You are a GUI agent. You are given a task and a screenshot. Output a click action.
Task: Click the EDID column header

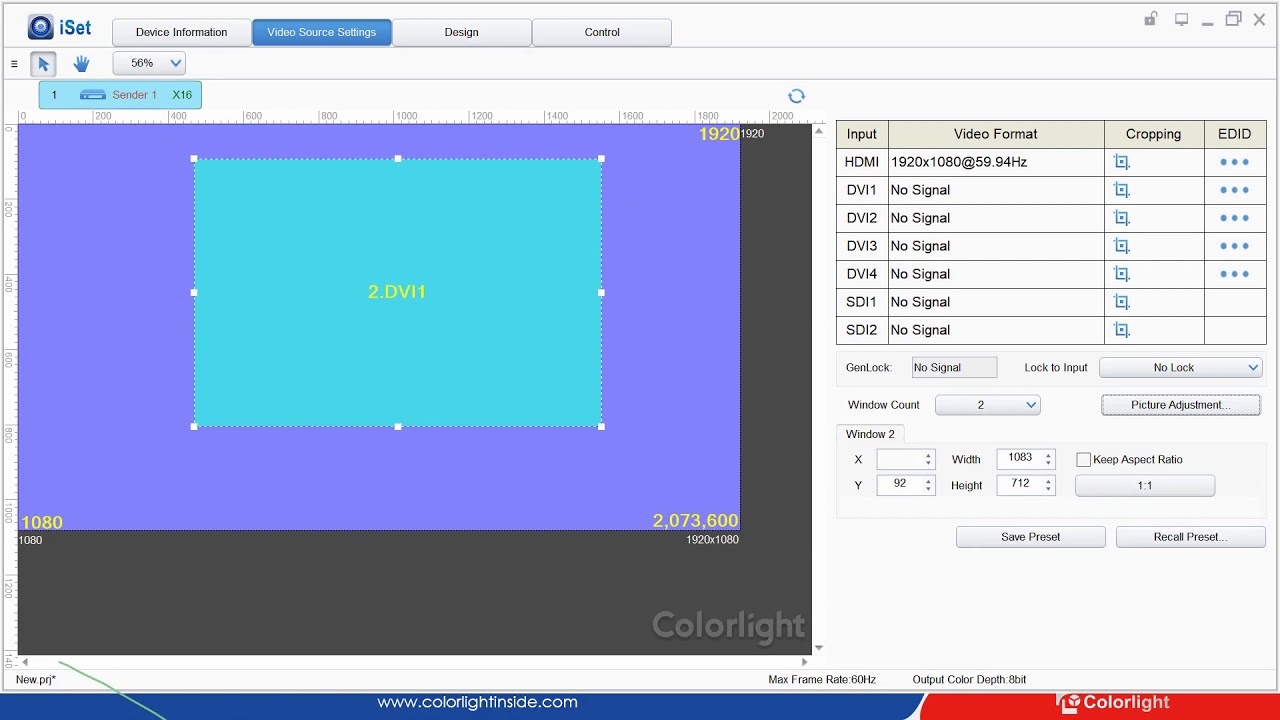click(x=1235, y=134)
